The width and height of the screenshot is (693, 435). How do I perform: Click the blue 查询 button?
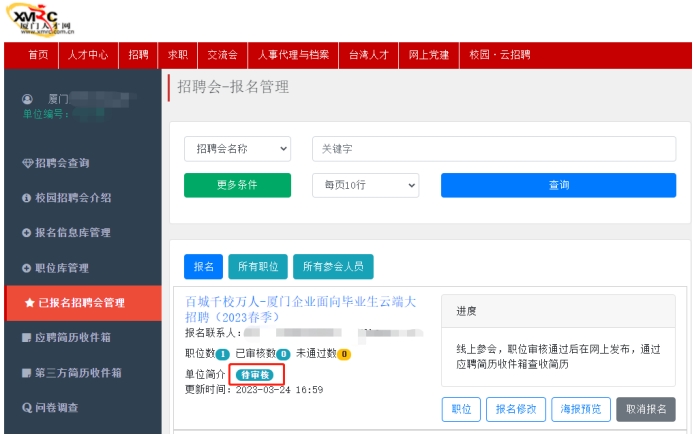point(558,185)
